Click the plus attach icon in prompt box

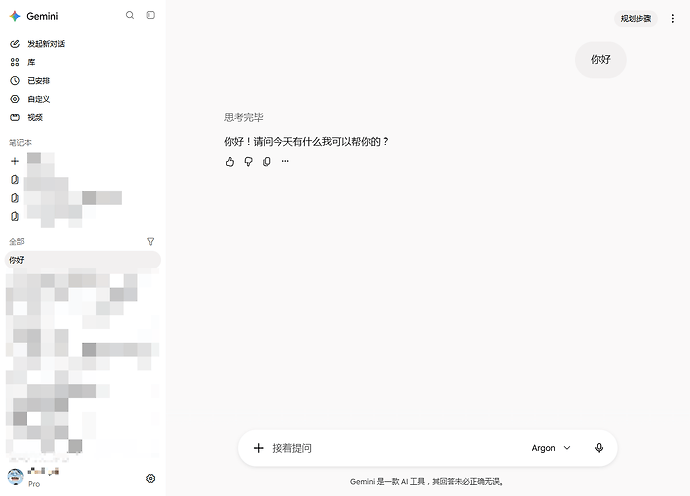pyautogui.click(x=259, y=448)
